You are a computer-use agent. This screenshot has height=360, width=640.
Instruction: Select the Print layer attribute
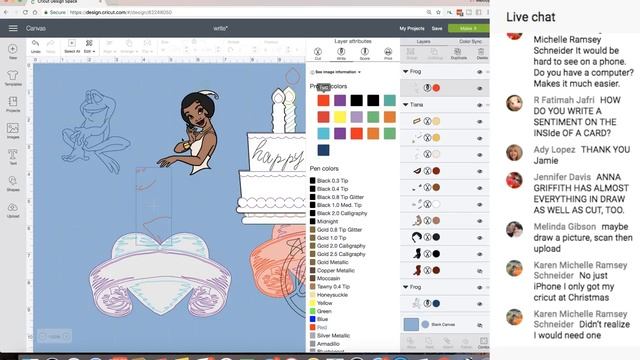(388, 53)
